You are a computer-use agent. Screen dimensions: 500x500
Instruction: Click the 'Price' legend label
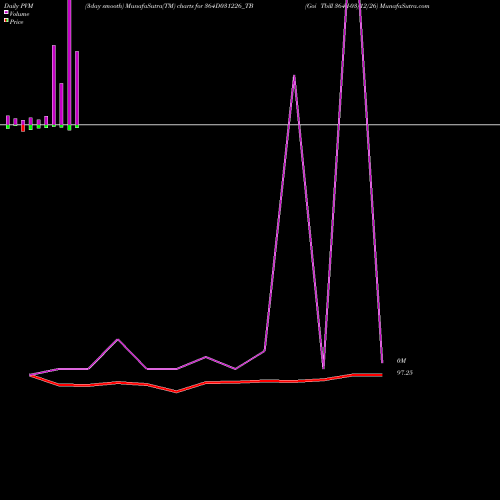pos(16,22)
